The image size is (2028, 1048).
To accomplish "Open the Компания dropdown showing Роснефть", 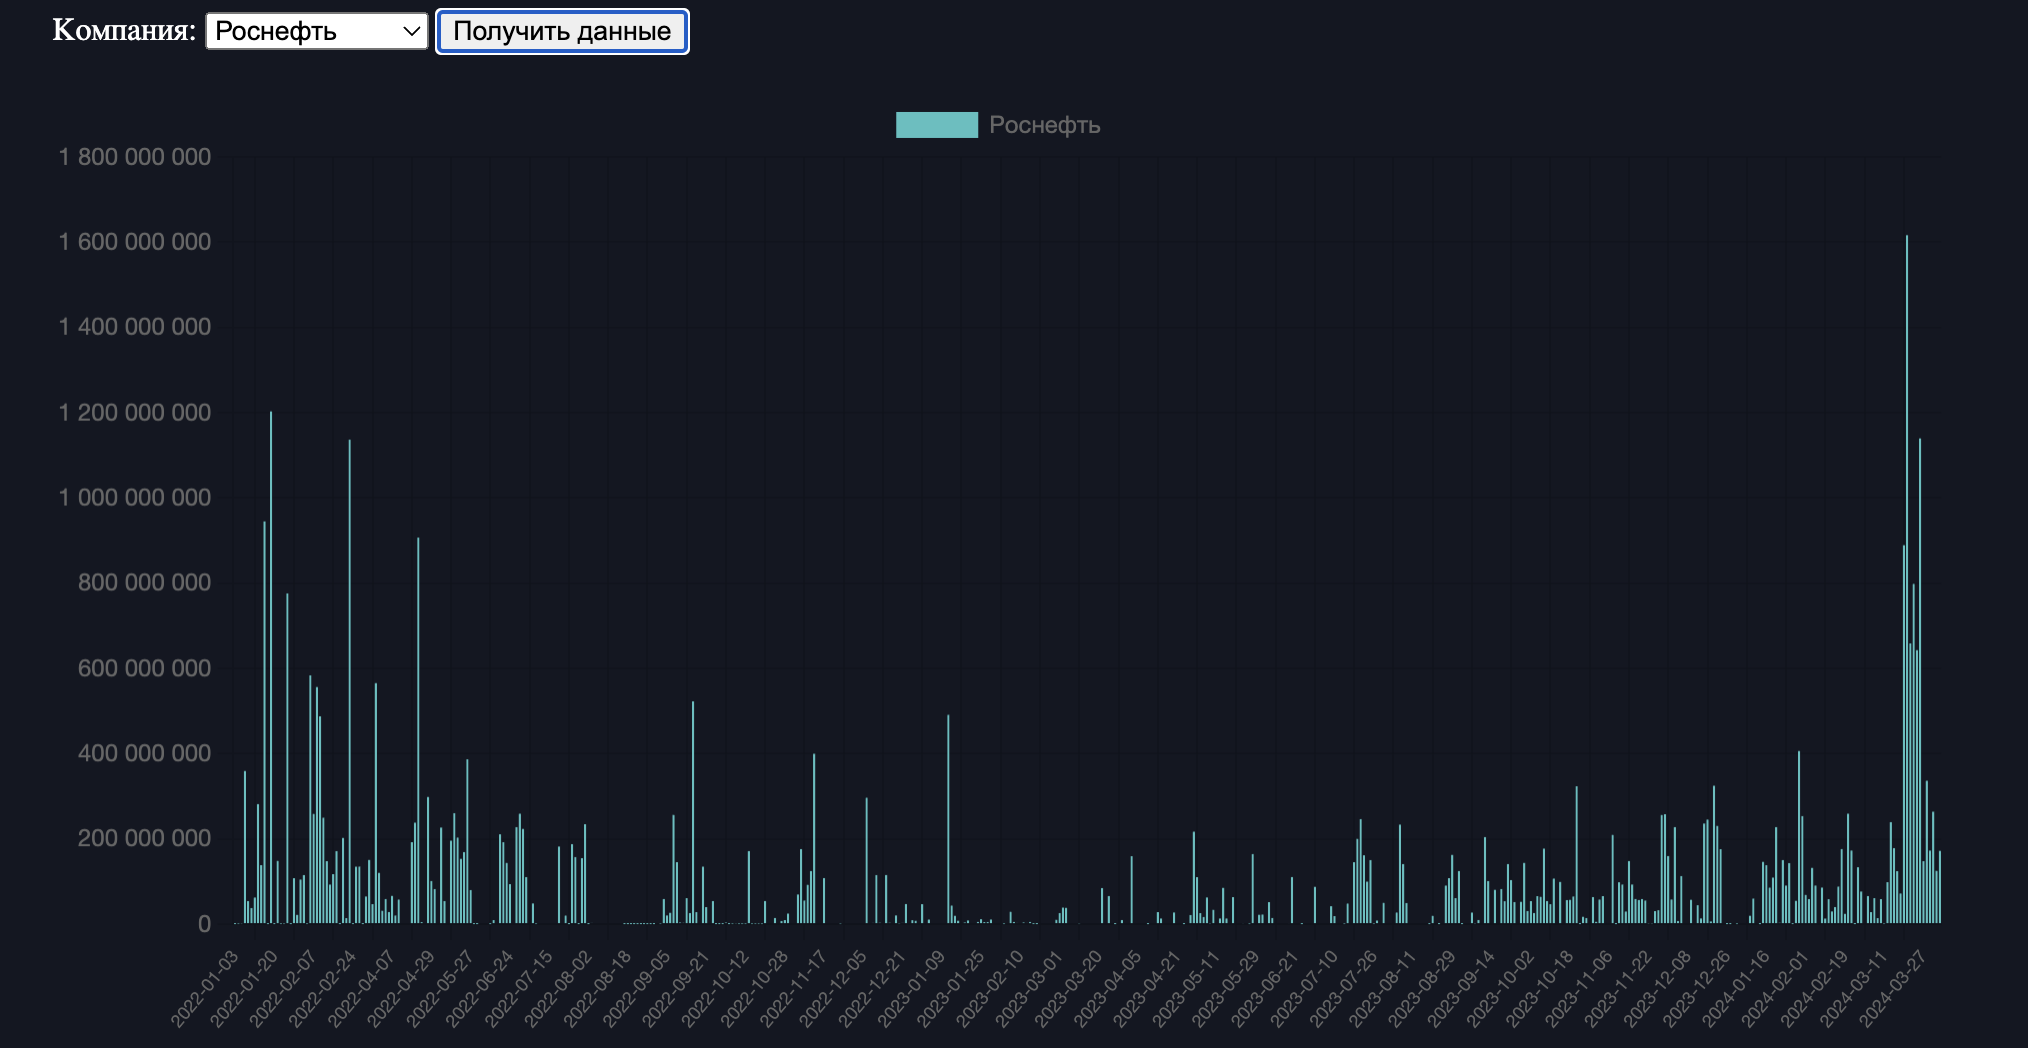I will tap(316, 31).
